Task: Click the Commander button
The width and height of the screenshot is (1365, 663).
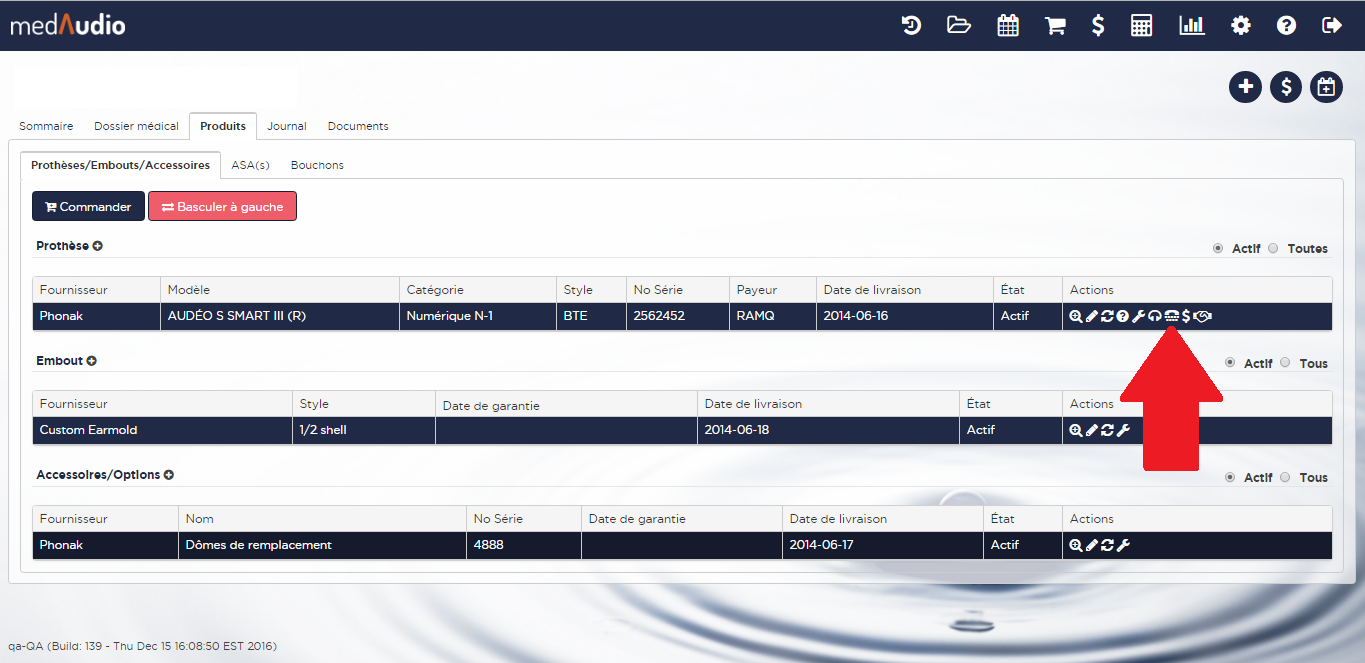Action: pos(88,207)
